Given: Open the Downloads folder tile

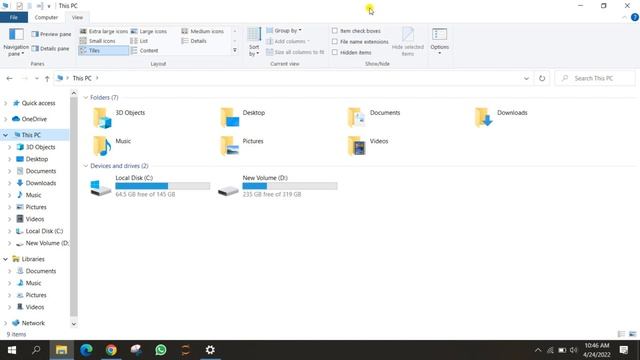Looking at the screenshot, I should tap(501, 117).
